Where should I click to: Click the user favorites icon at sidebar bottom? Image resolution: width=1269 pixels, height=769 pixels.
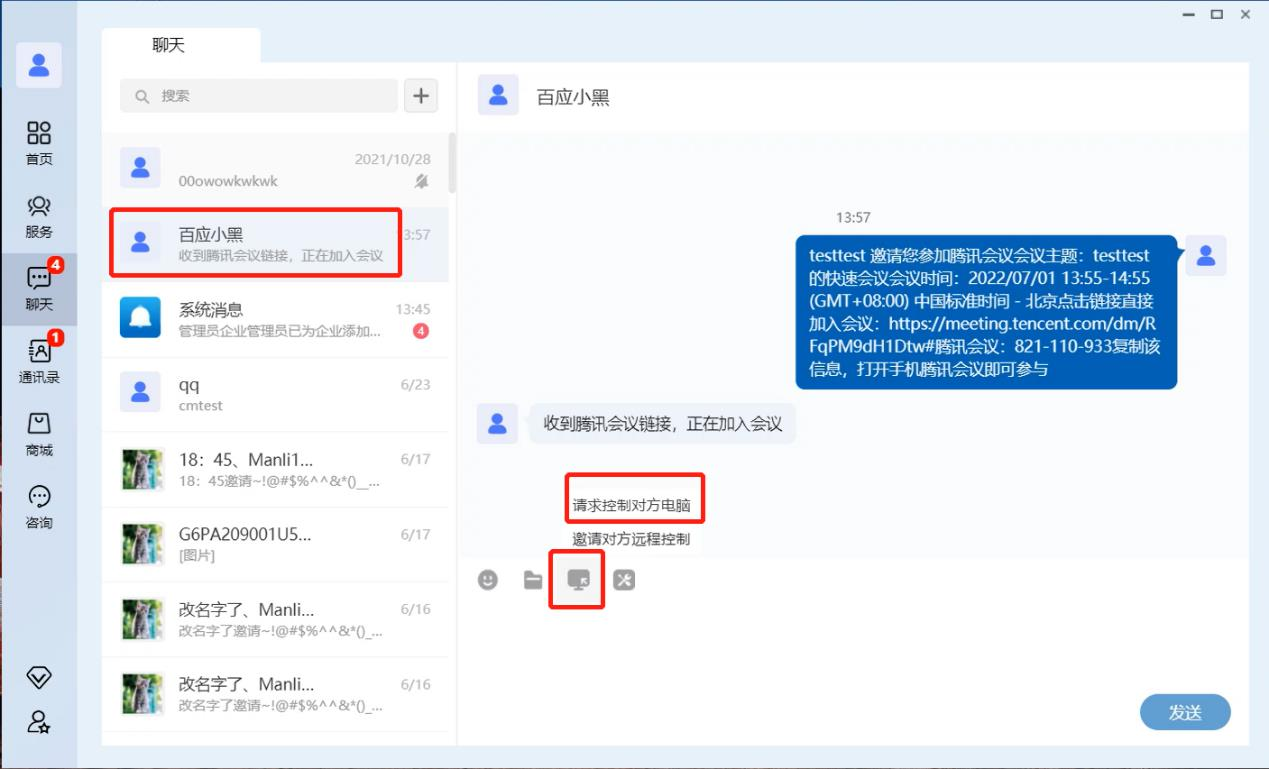[x=39, y=722]
